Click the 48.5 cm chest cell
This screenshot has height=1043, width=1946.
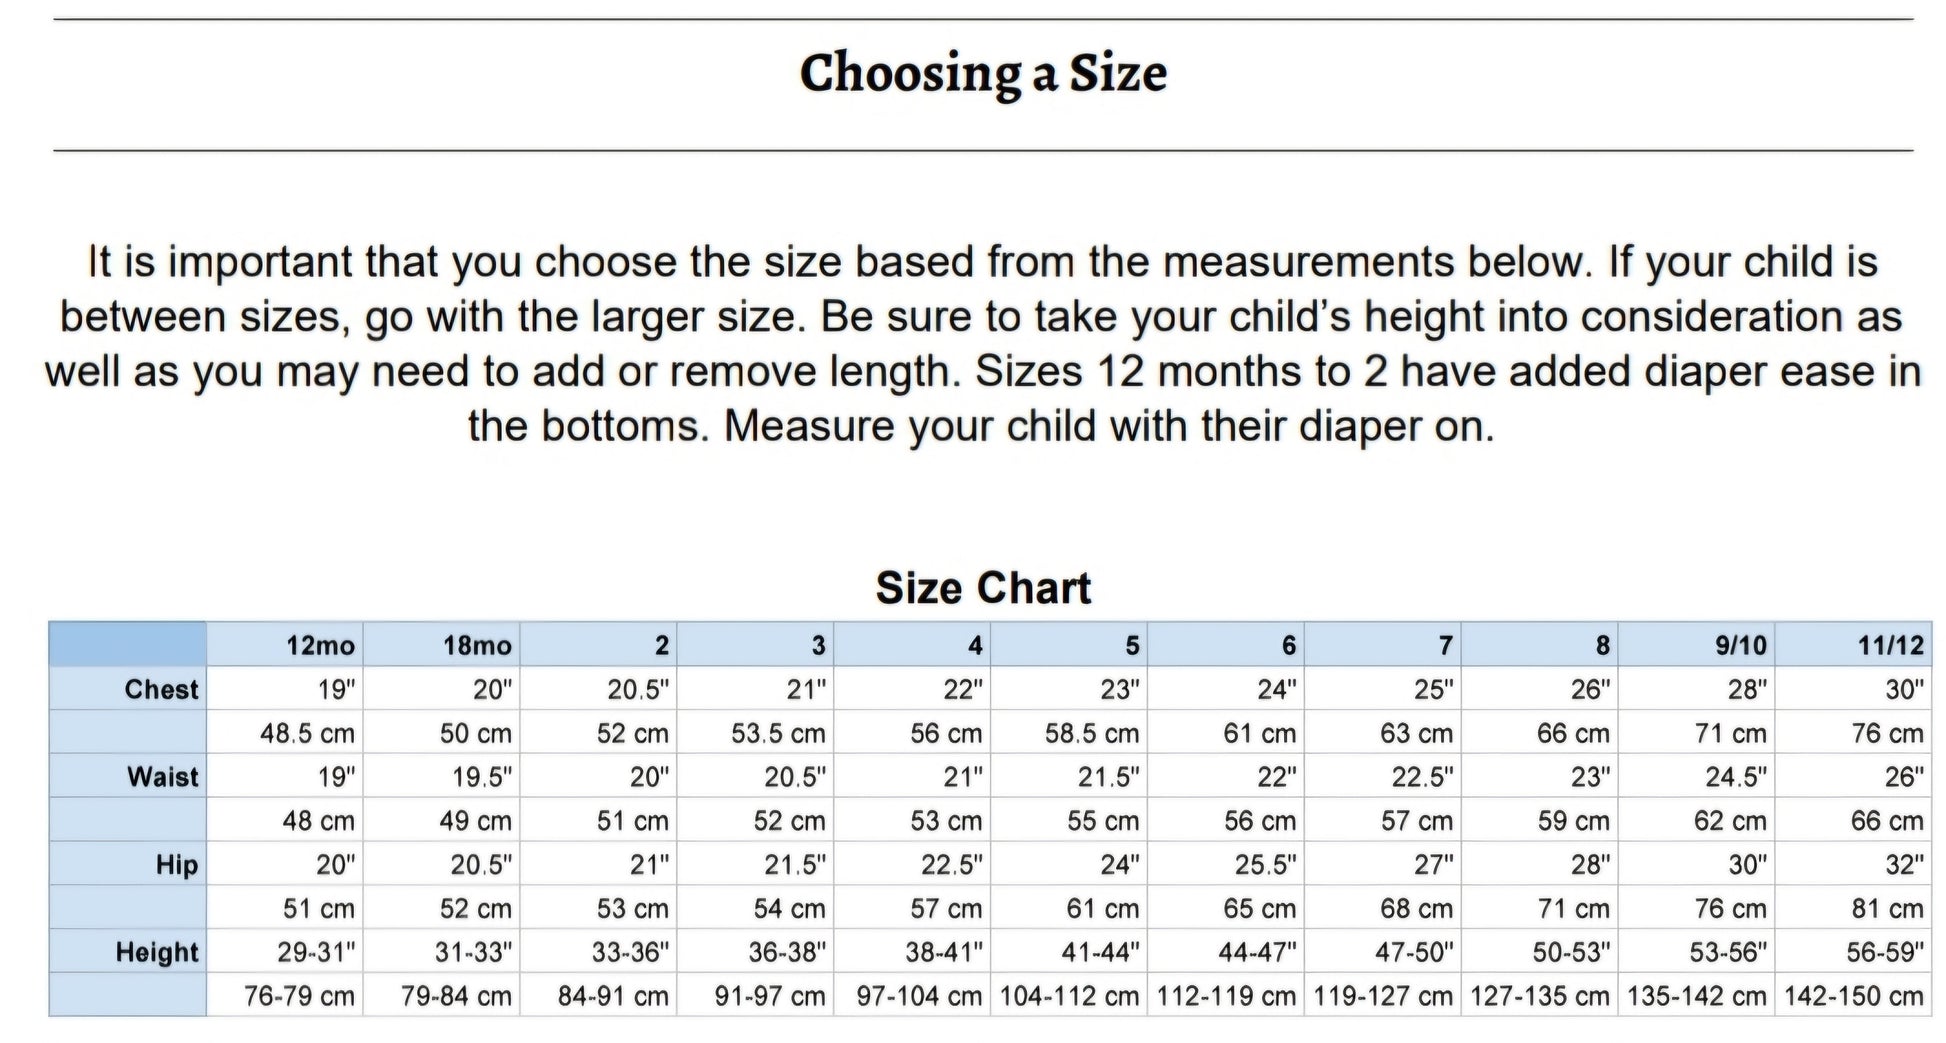point(307,734)
